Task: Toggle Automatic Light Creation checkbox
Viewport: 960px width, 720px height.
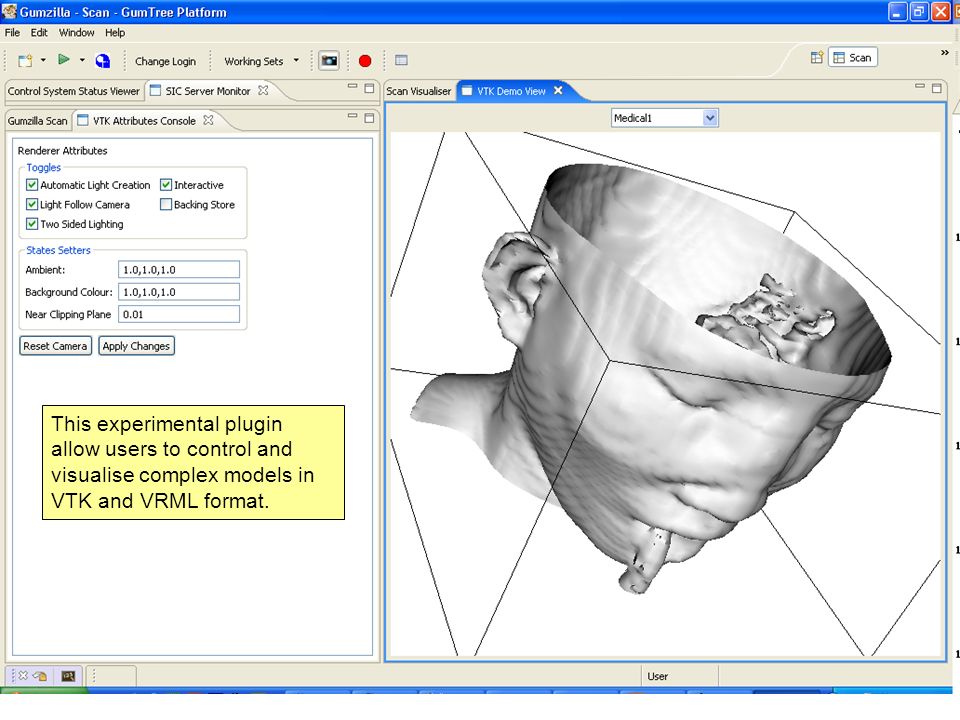Action: pyautogui.click(x=32, y=184)
